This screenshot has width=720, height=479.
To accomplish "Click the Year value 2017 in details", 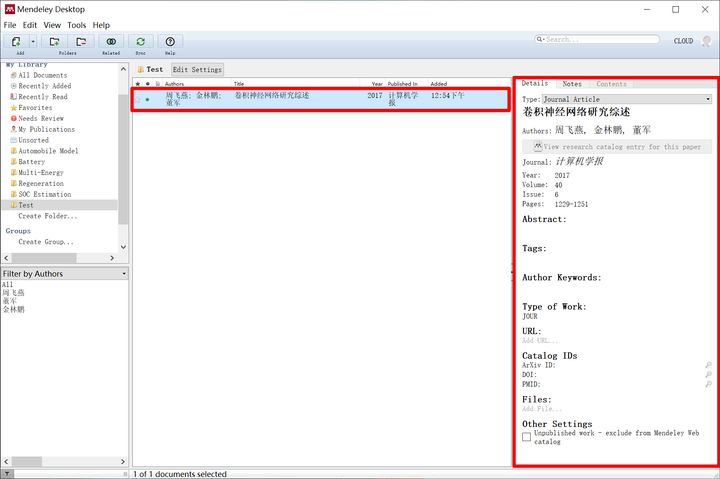I will (562, 175).
